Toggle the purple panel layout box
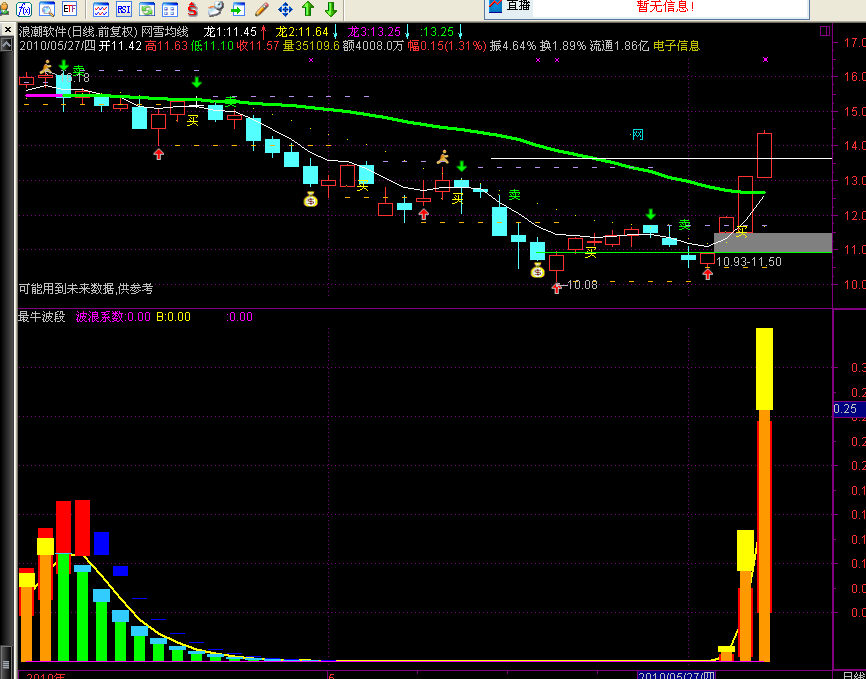This screenshot has height=679, width=866. point(824,31)
